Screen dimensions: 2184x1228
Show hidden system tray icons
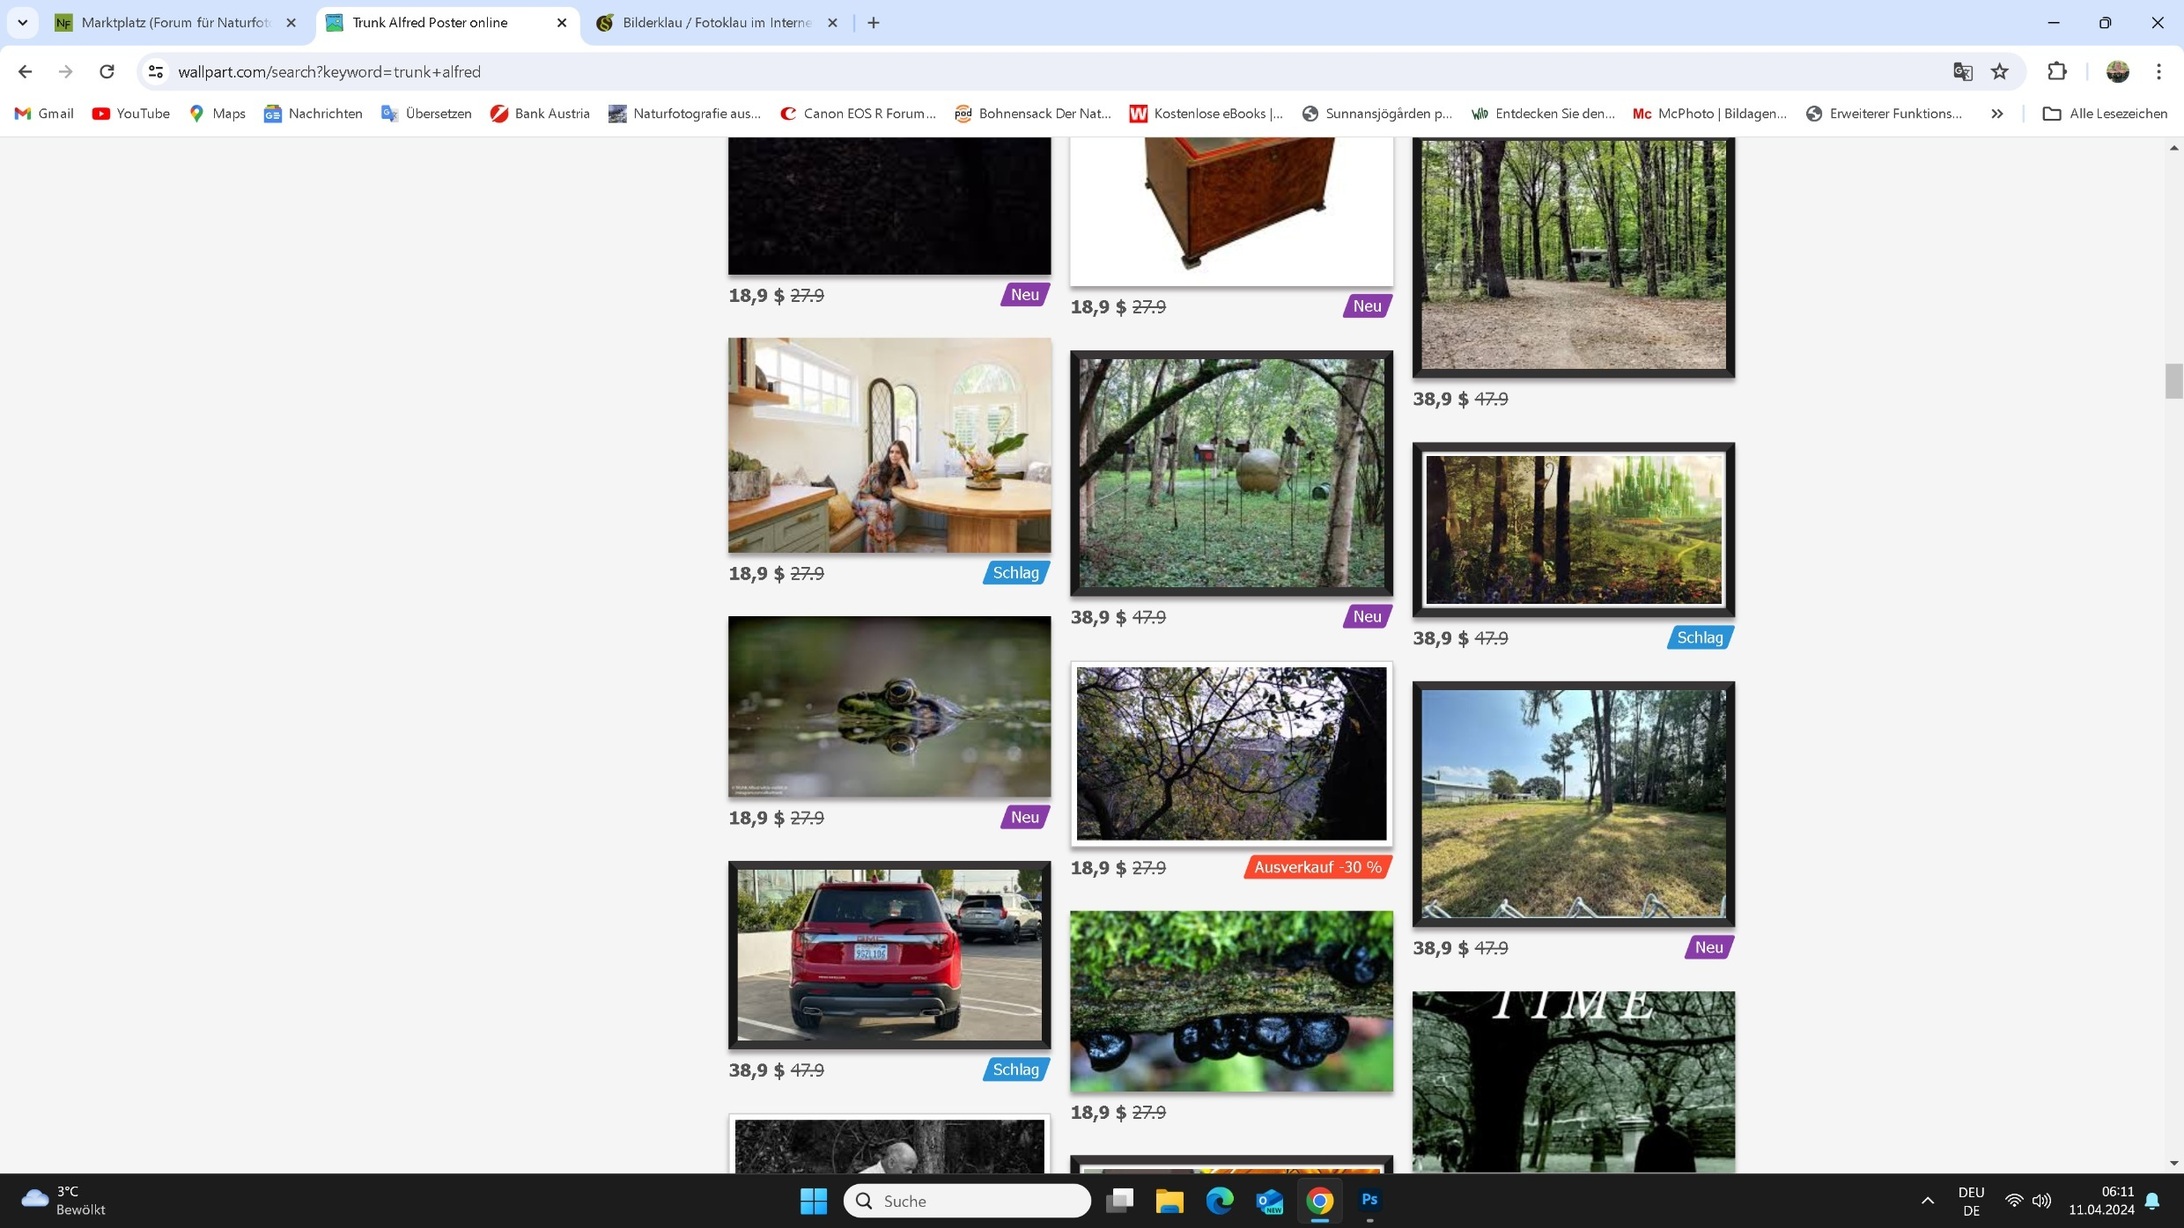click(1927, 1199)
